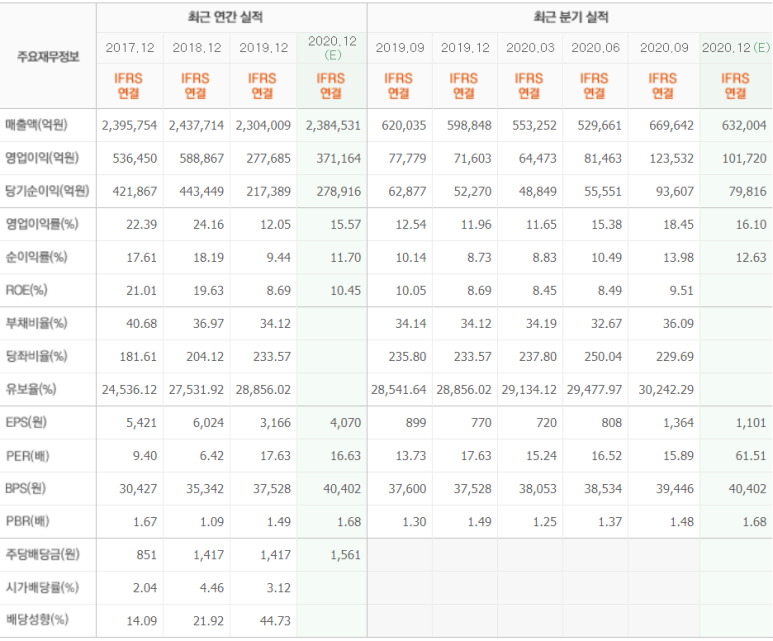Click the 부채비율(%) row label
This screenshot has height=641, width=773.
pyautogui.click(x=36, y=323)
